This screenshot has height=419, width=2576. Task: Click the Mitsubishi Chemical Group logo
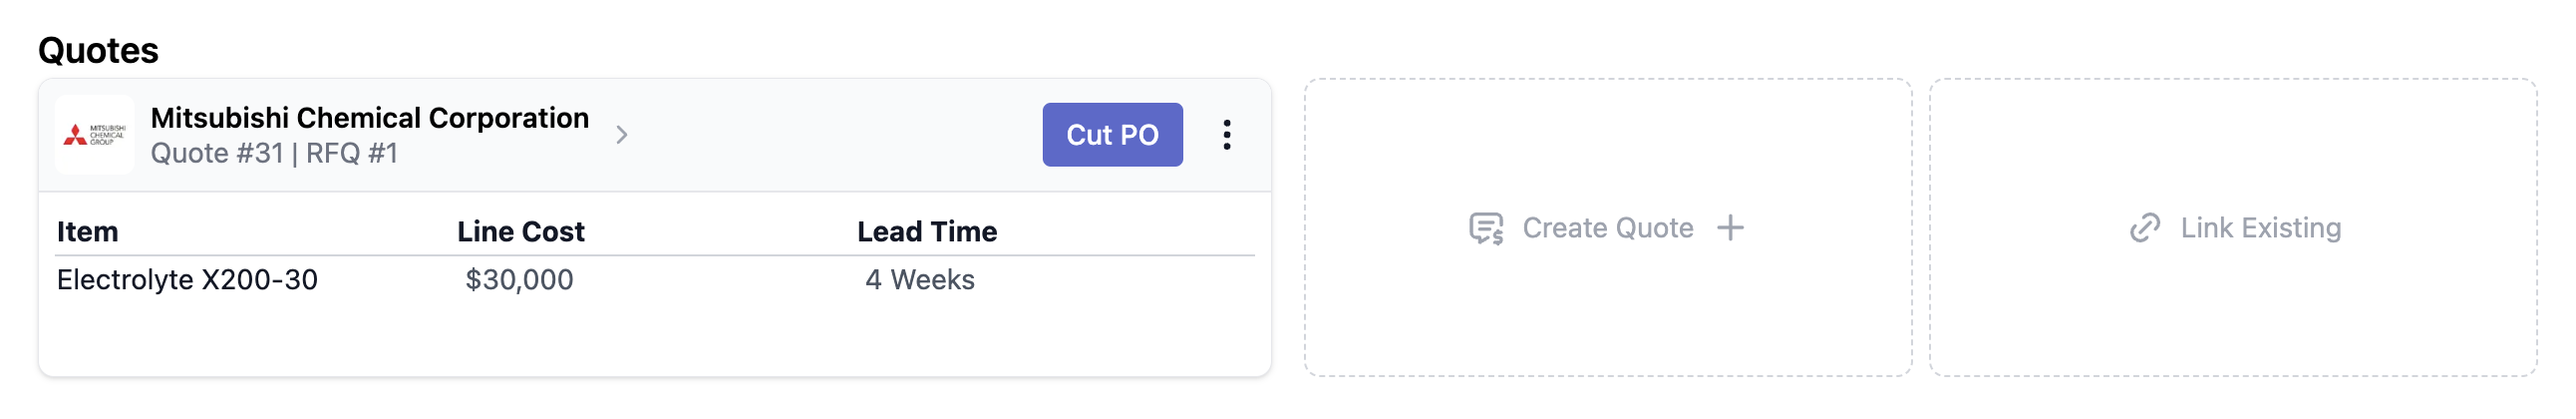(x=94, y=135)
